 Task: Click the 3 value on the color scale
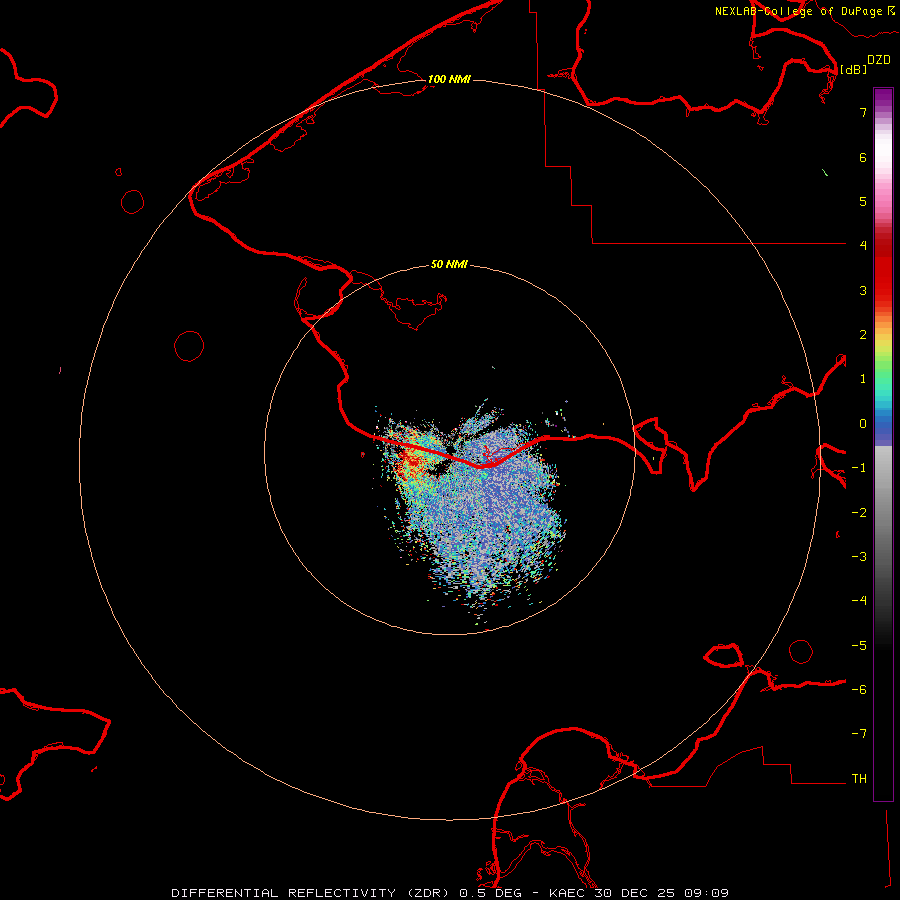click(863, 290)
